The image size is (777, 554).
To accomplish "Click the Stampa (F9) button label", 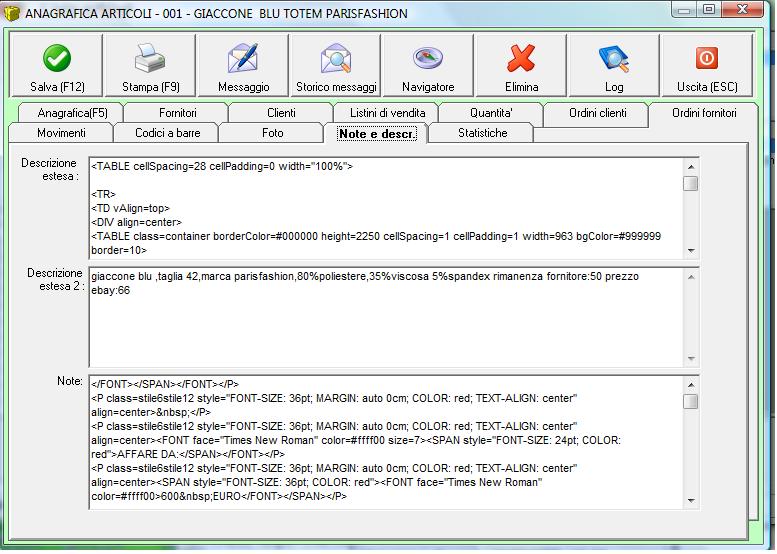I will tap(151, 87).
